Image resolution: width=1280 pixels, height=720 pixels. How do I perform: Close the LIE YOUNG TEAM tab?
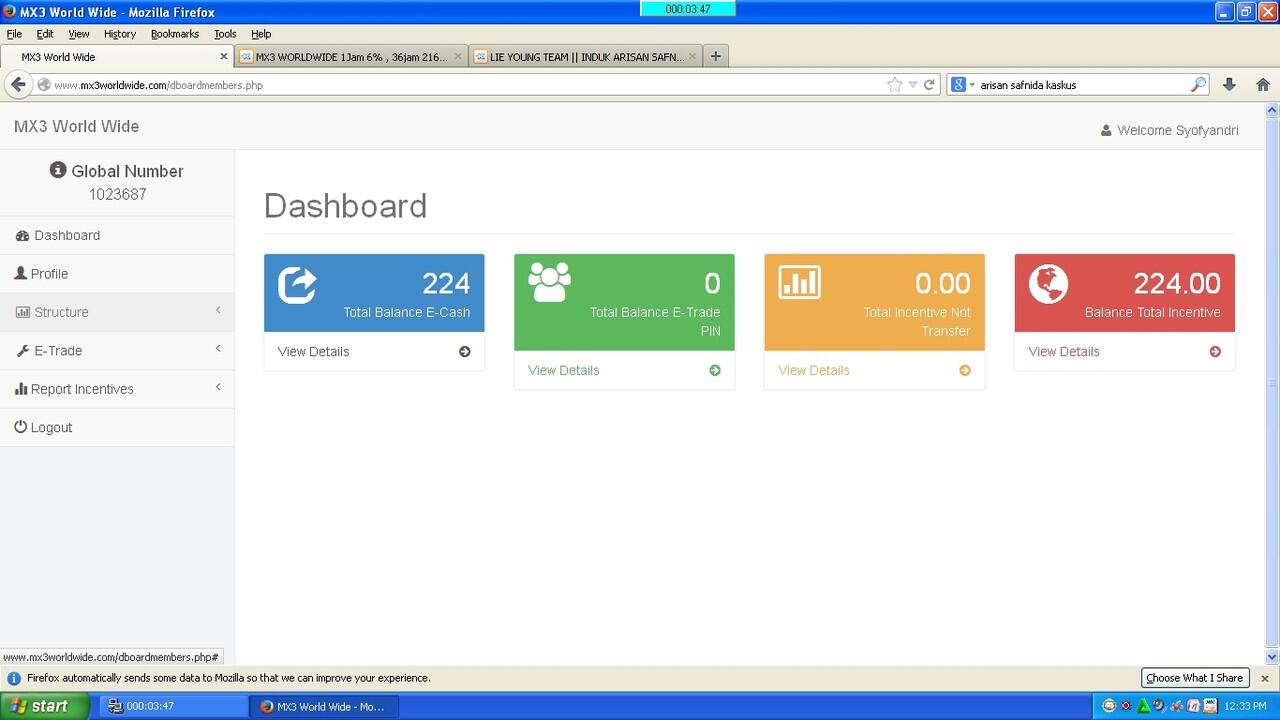pos(693,57)
